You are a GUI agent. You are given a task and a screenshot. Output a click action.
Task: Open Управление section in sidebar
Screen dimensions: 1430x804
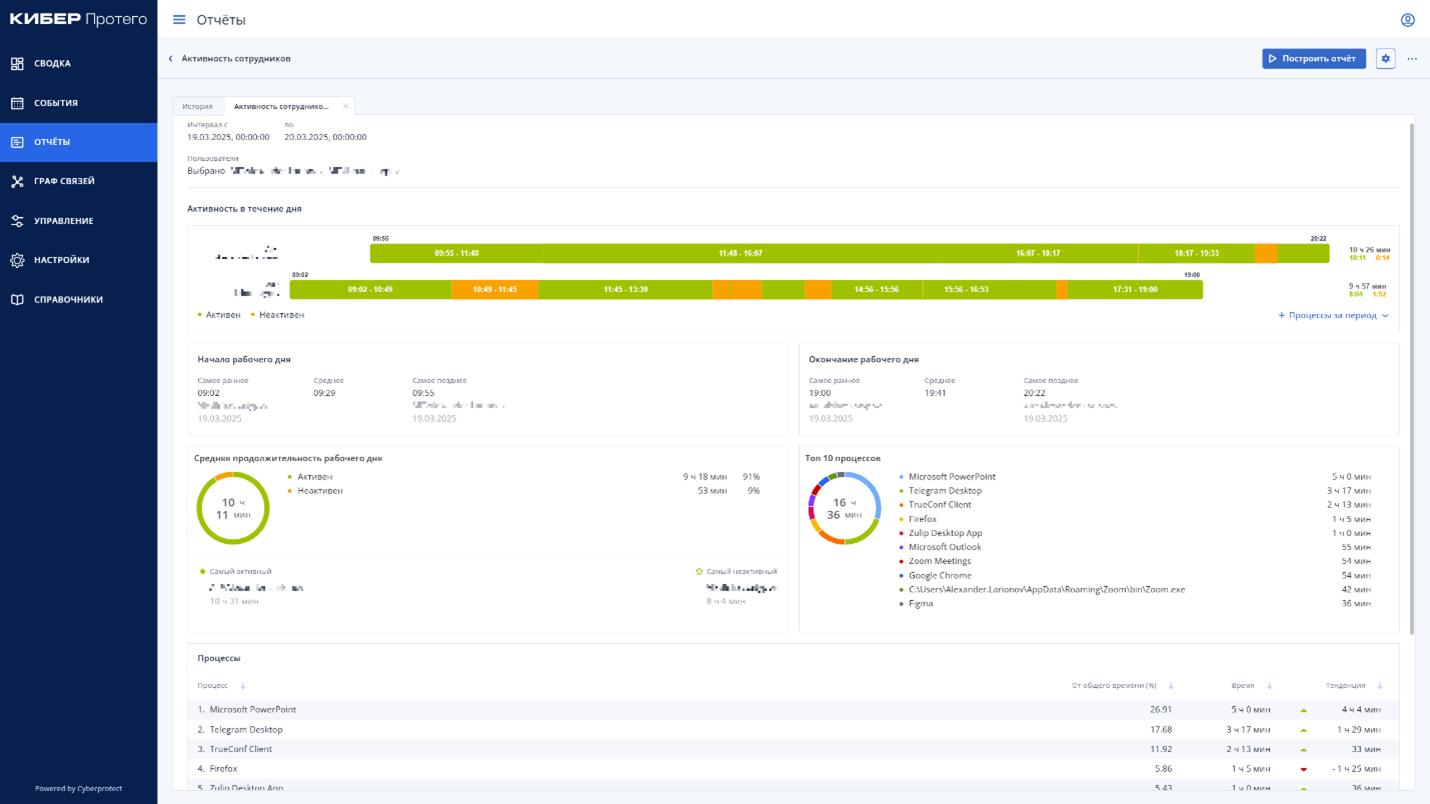(x=78, y=221)
